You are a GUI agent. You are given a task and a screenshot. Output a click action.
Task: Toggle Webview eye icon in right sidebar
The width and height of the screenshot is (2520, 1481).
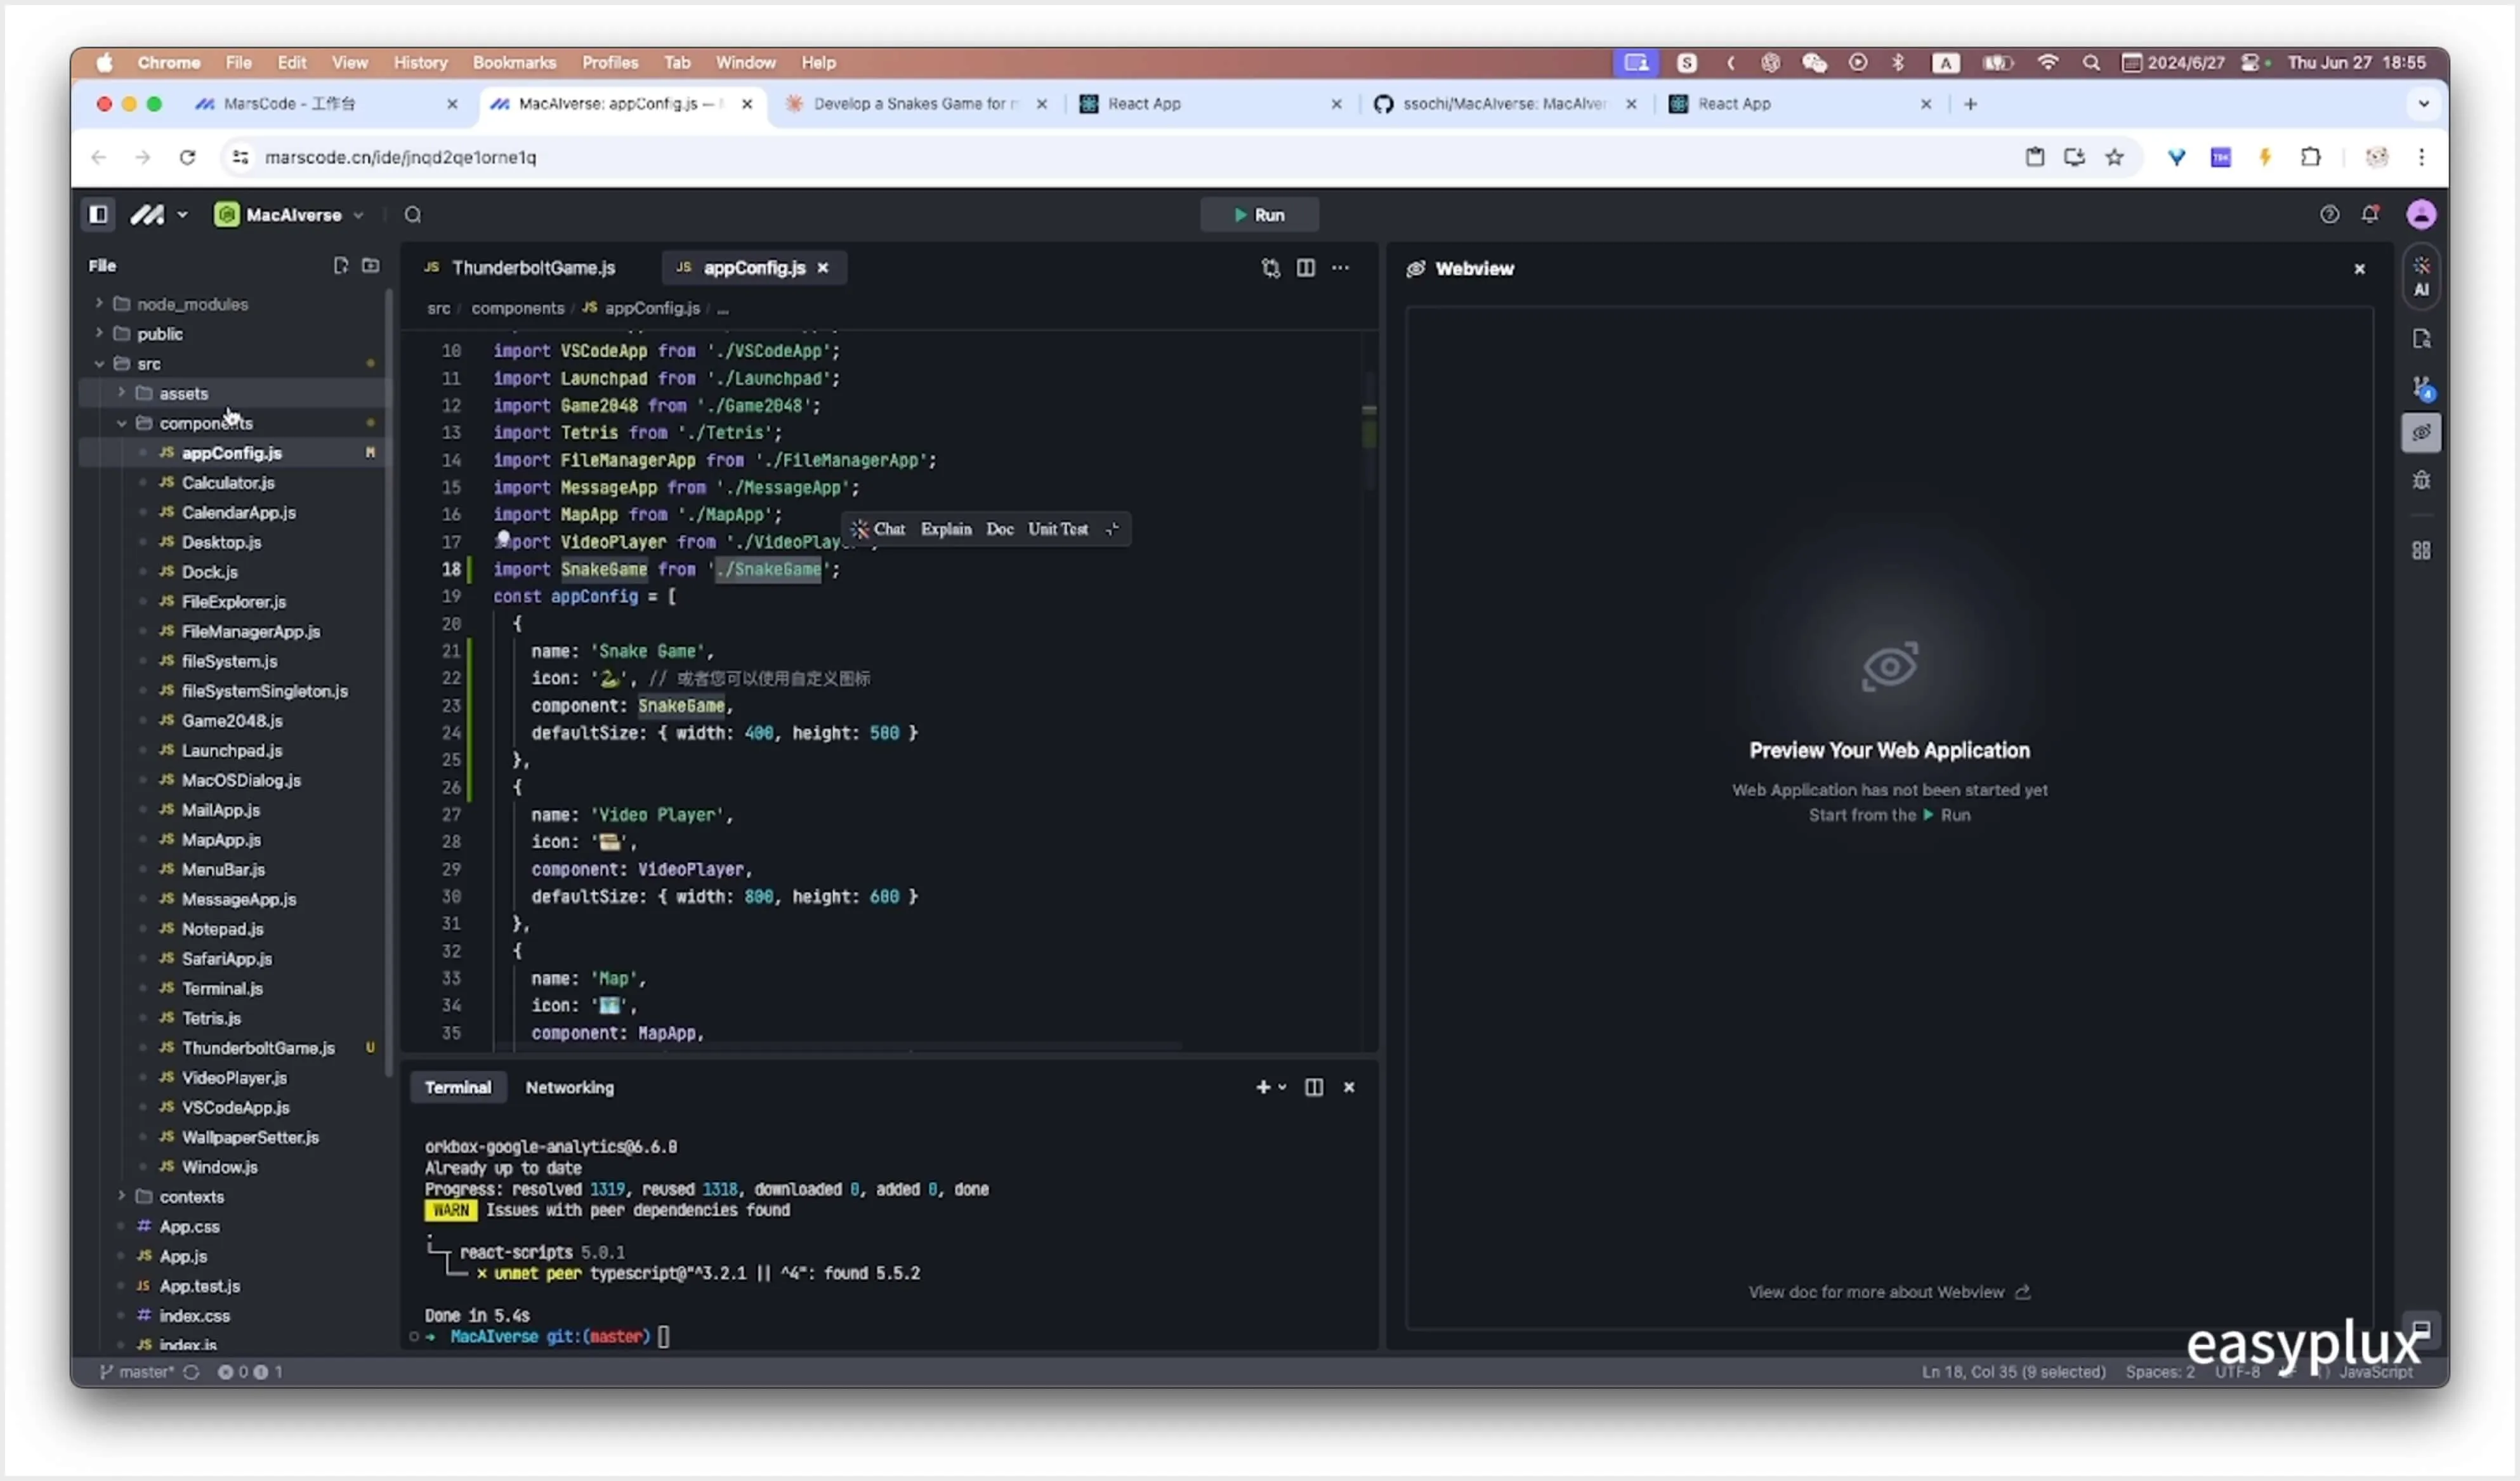point(2422,433)
